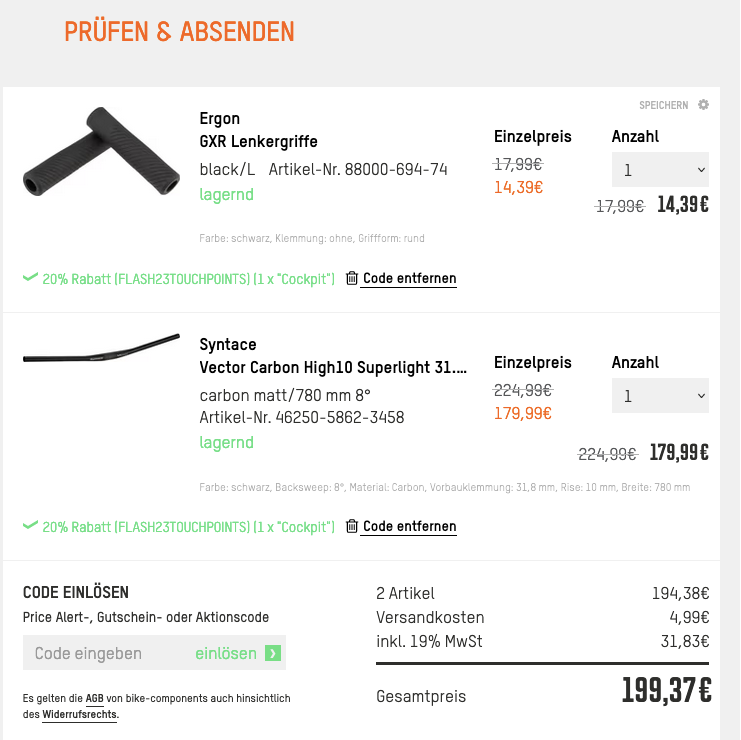The height and width of the screenshot is (740, 741).
Task: Click trash icon for Syntace handlebar code
Action: (351, 526)
